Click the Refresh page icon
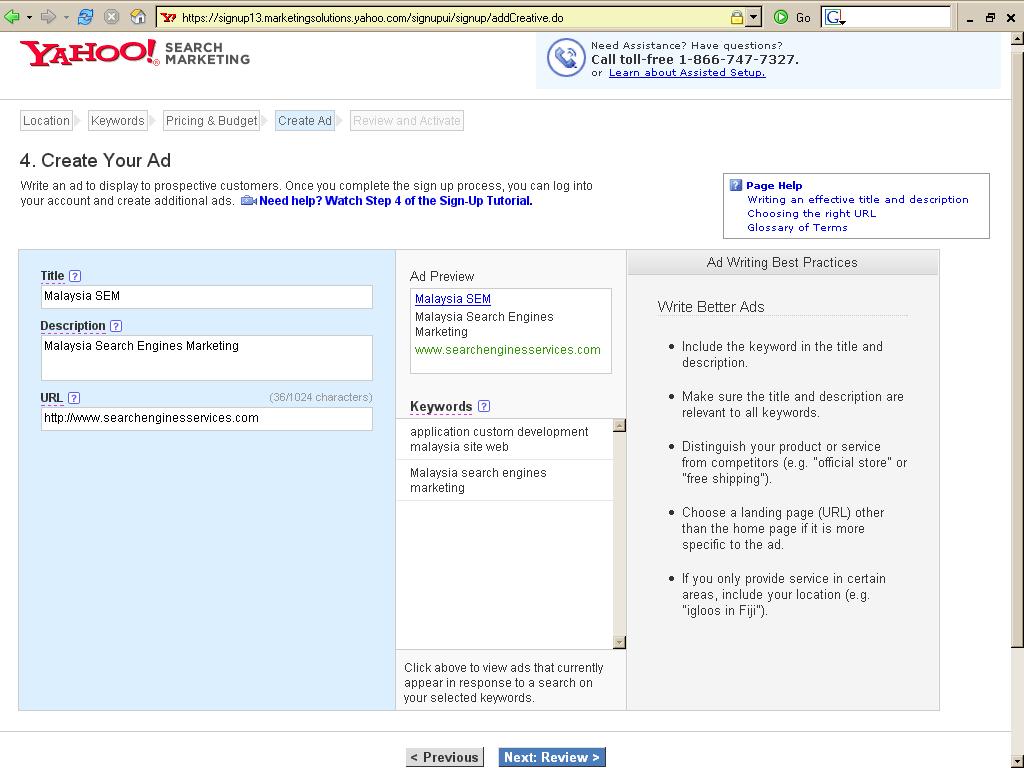Screen dimensions: 1024x768 coord(85,18)
